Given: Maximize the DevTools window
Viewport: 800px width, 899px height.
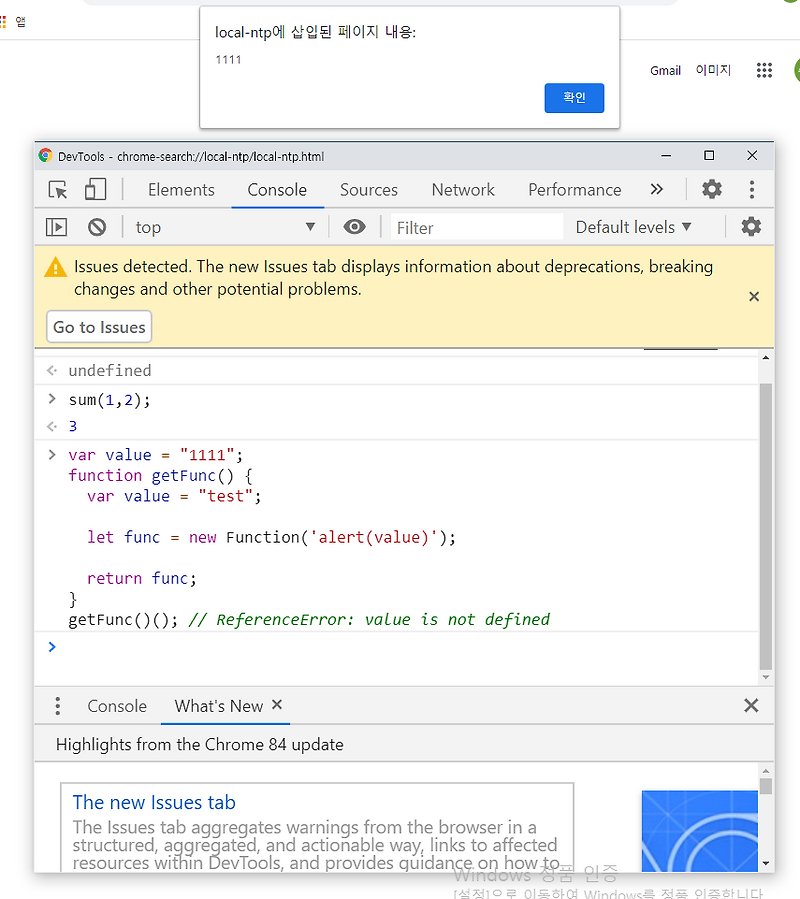Looking at the screenshot, I should (709, 155).
